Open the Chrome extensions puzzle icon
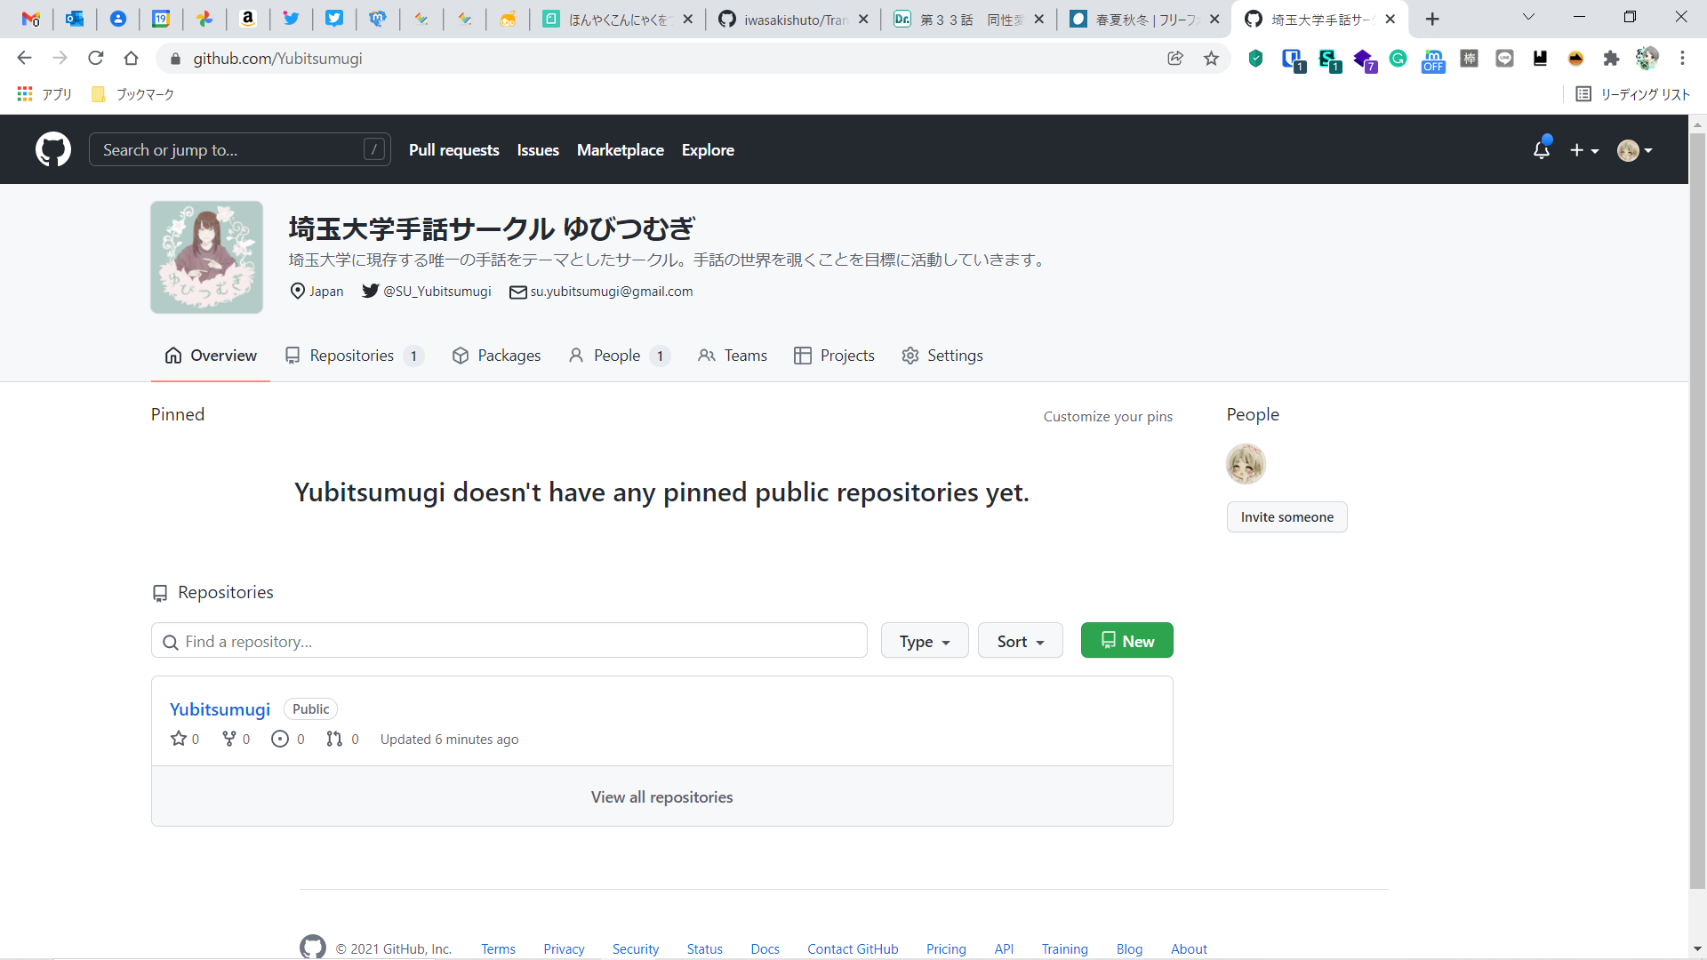Screen dimensions: 1707x960 [1611, 59]
